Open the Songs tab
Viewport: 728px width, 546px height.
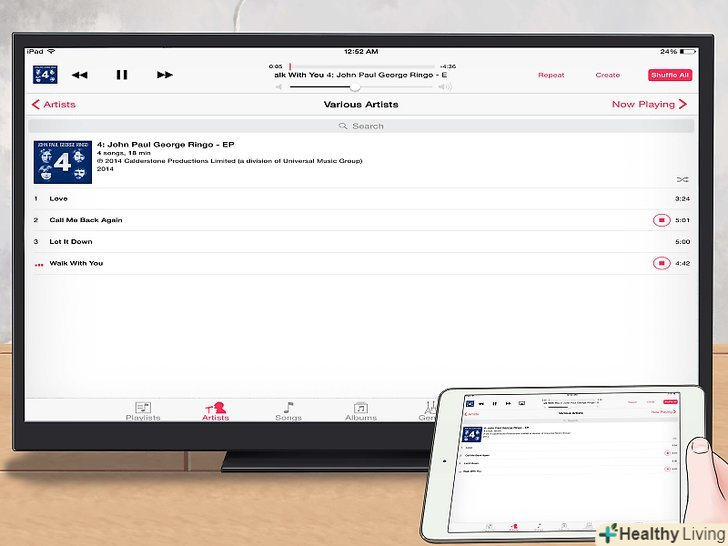click(288, 411)
